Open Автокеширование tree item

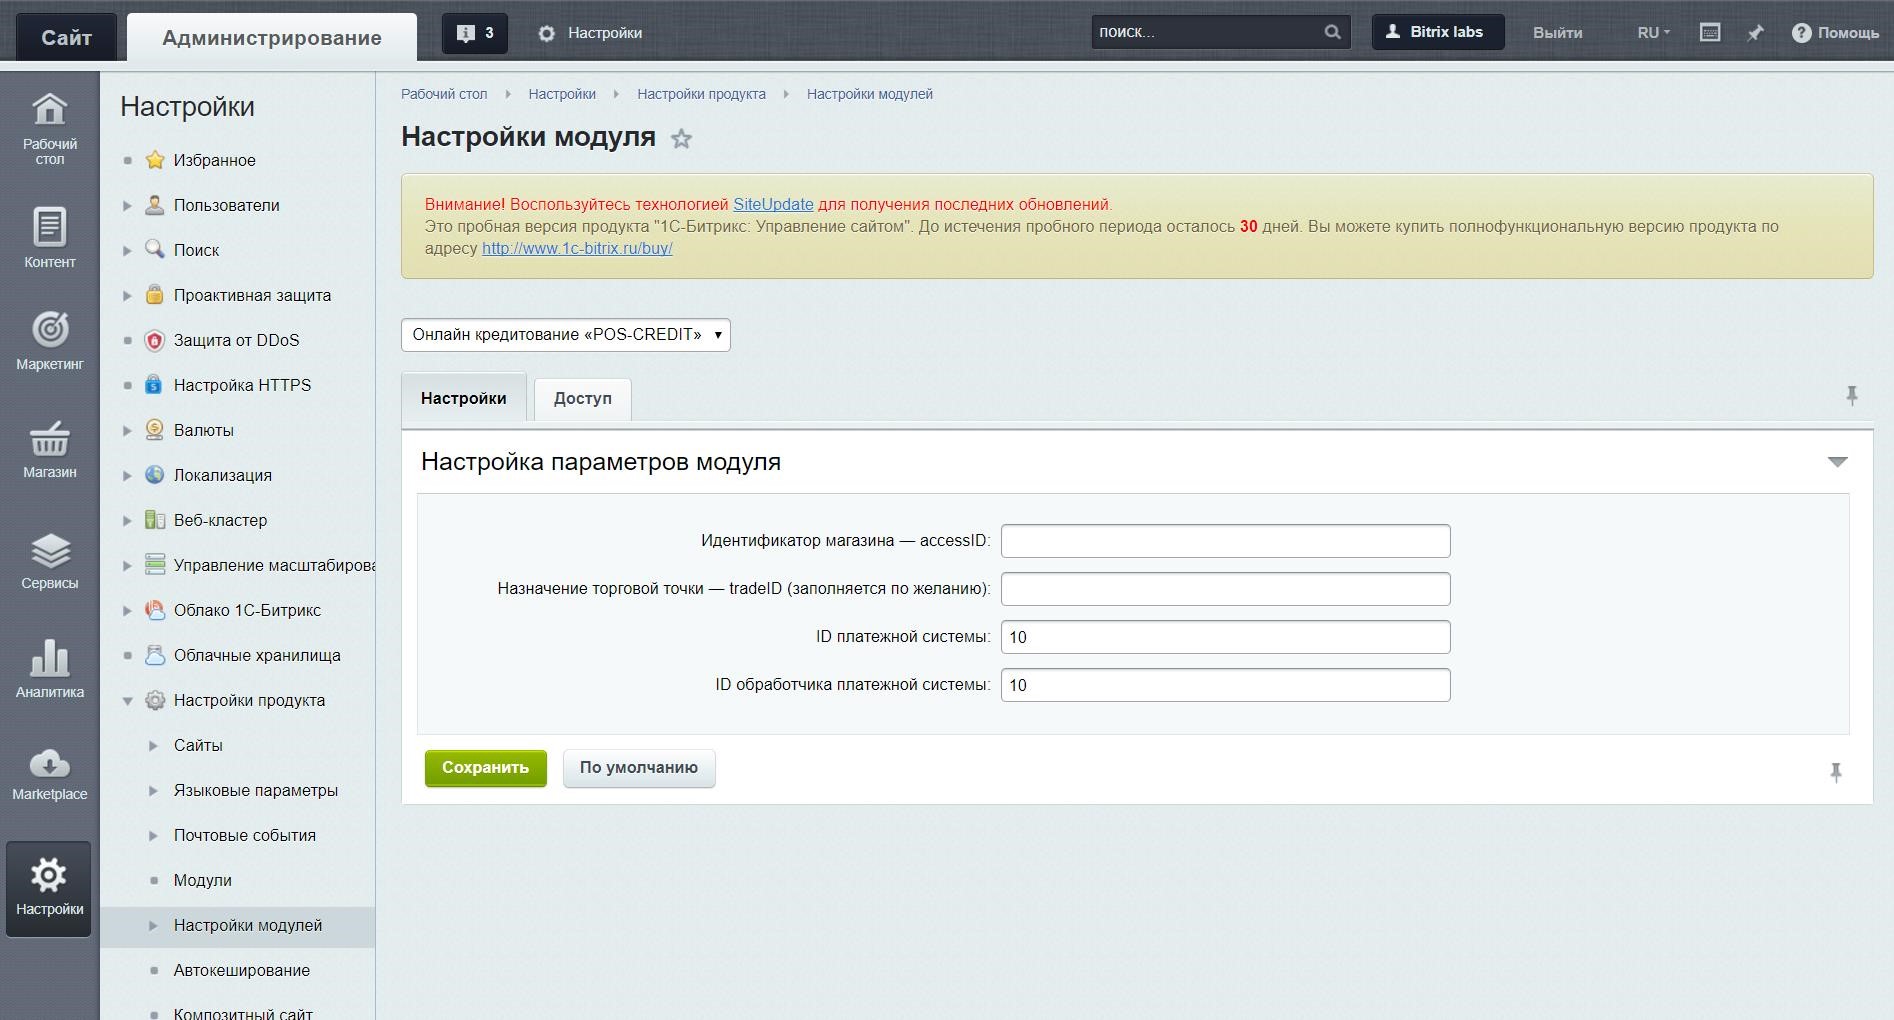coord(241,970)
